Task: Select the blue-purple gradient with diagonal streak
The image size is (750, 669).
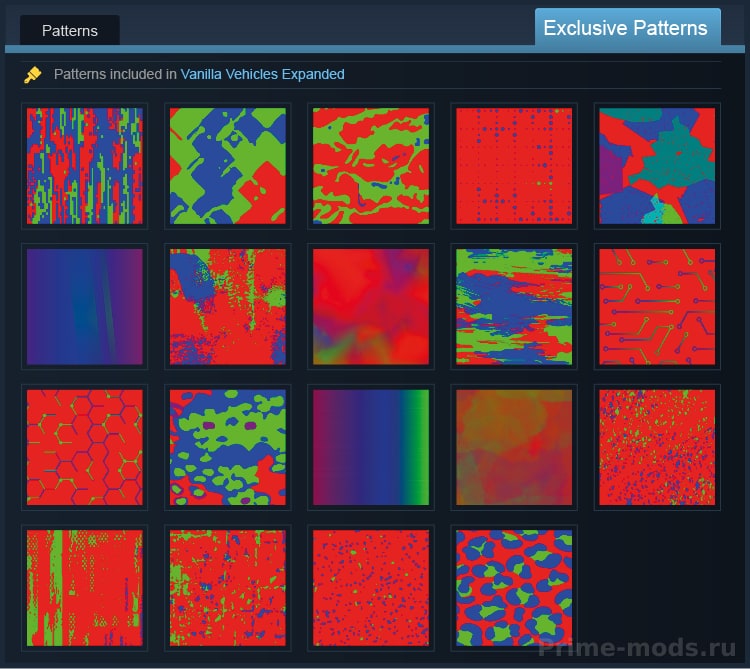Action: pyautogui.click(x=85, y=307)
